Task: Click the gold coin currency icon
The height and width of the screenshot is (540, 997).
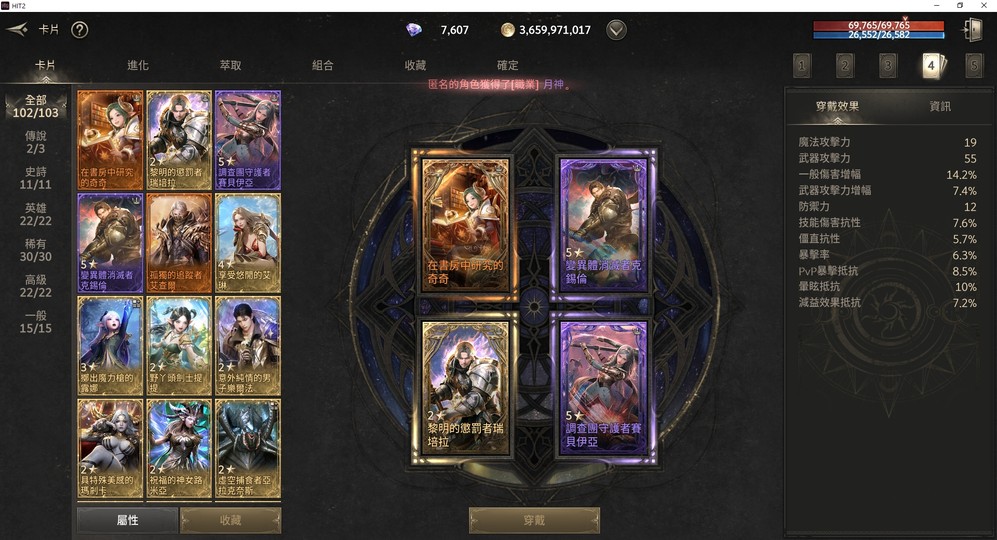Action: pyautogui.click(x=507, y=29)
